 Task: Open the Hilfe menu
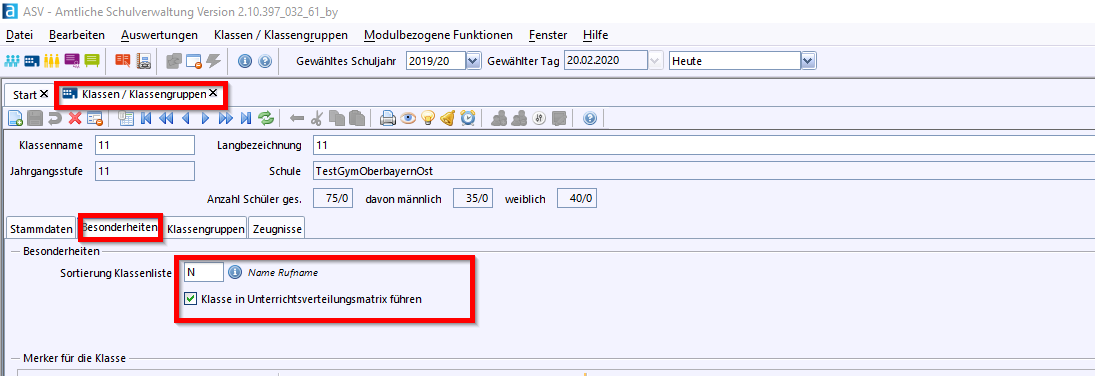pos(595,35)
